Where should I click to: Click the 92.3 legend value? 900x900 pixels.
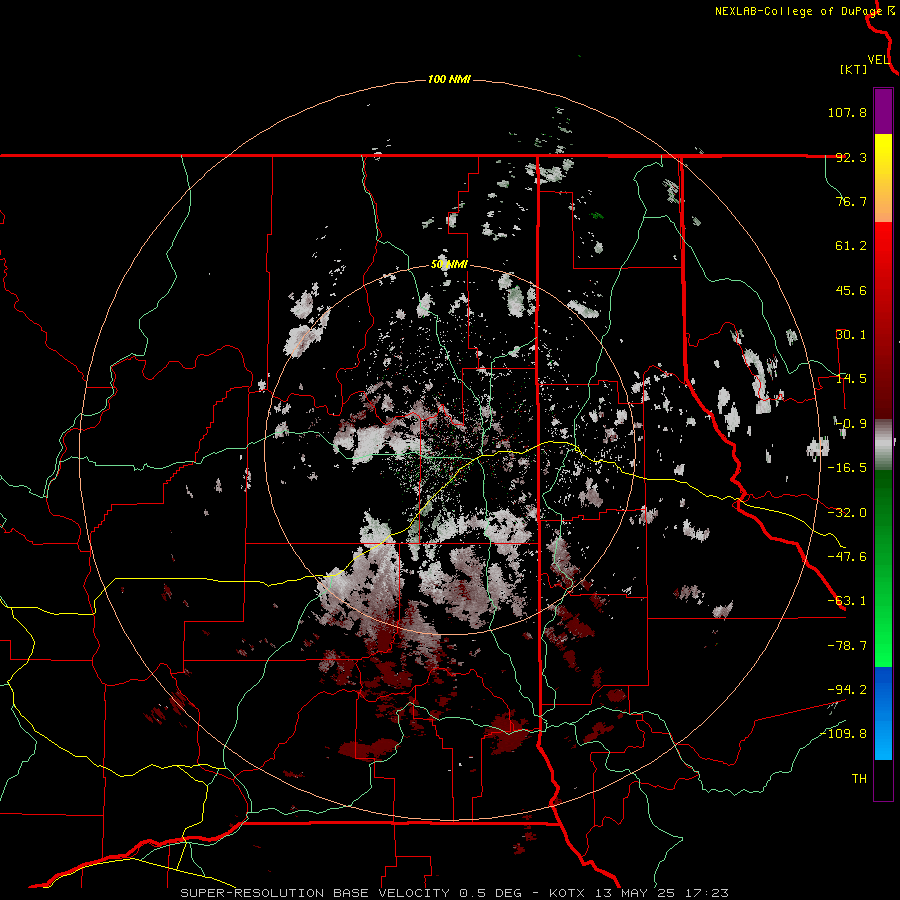click(851, 157)
